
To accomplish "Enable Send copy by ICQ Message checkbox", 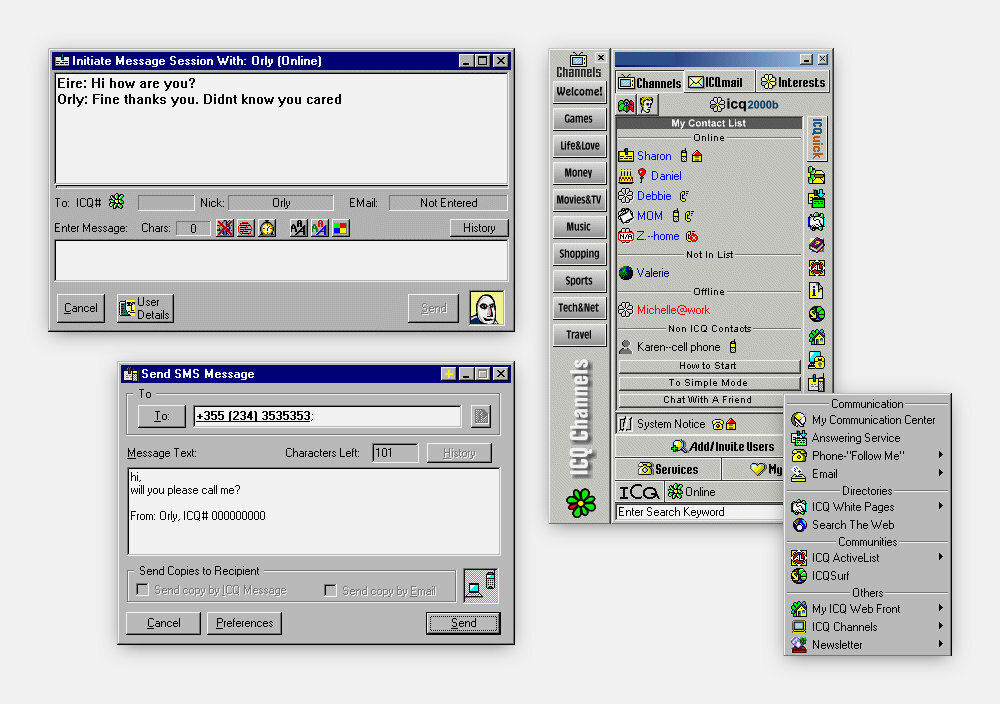I will [143, 589].
